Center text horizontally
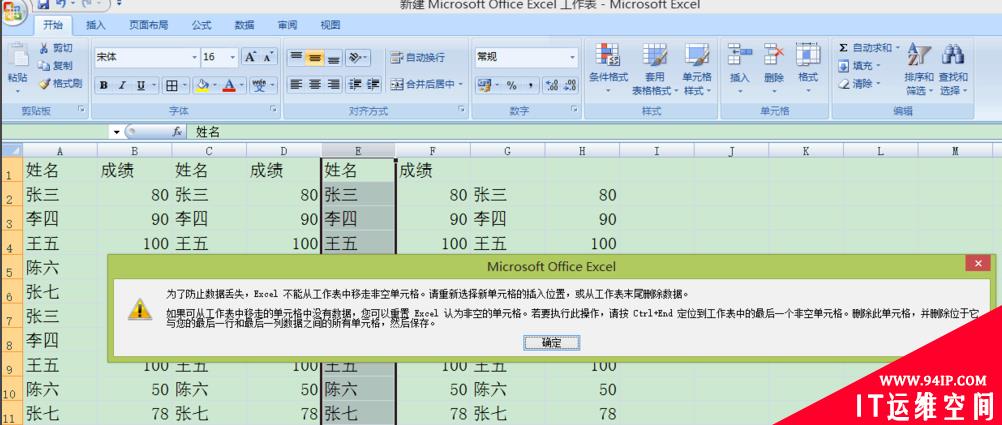The height and width of the screenshot is (425, 1002). click(x=314, y=84)
